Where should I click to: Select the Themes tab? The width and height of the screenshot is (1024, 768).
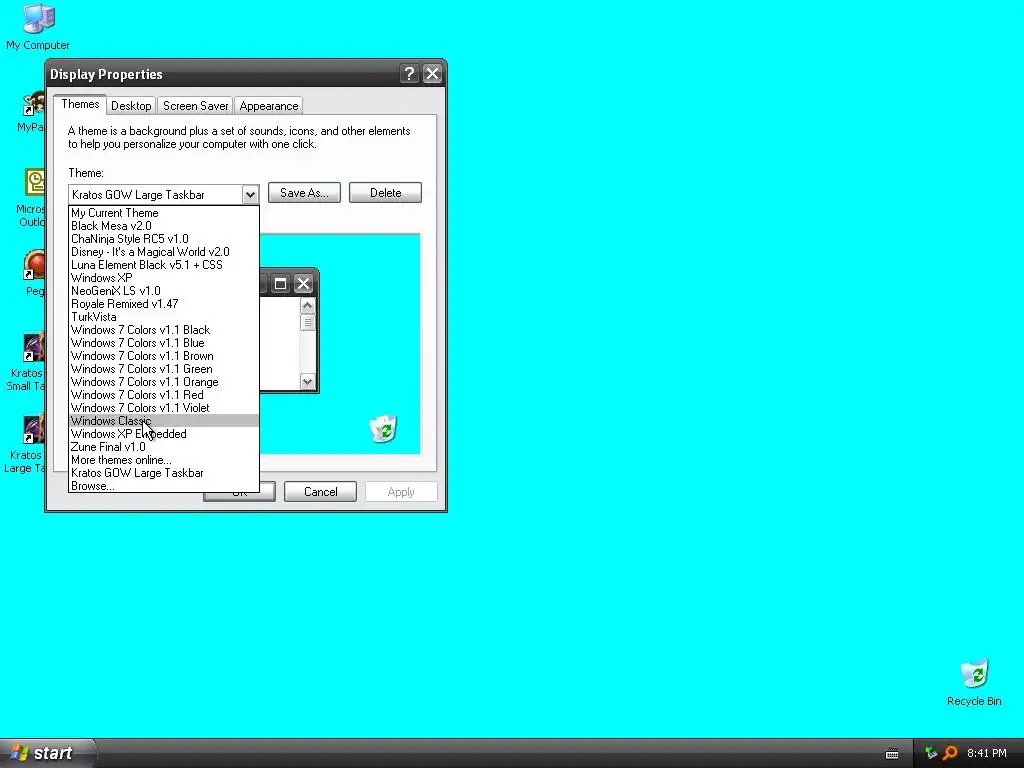click(80, 104)
